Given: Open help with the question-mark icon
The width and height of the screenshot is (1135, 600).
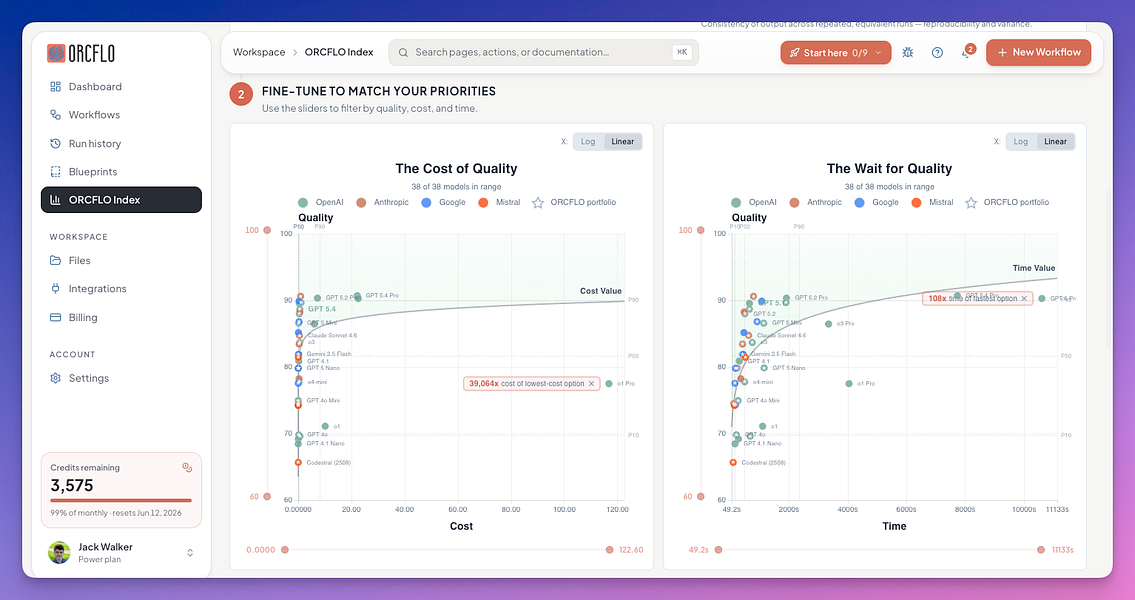Looking at the screenshot, I should (x=937, y=52).
